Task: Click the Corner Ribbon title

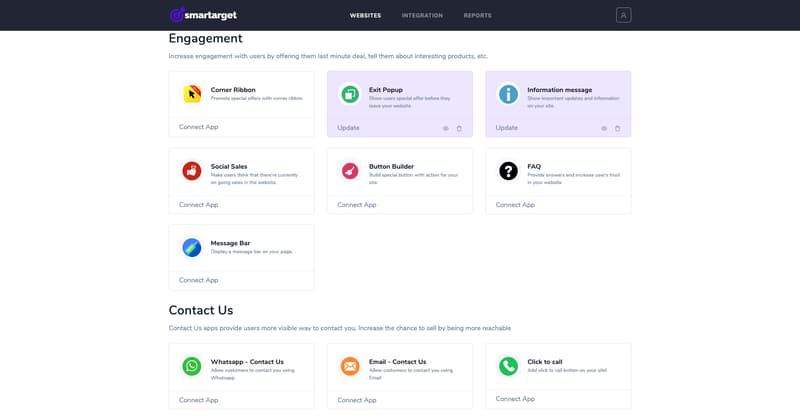Action: (x=233, y=90)
